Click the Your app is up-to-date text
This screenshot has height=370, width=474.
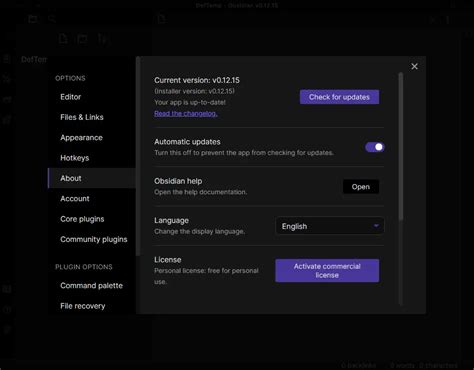[x=190, y=102]
